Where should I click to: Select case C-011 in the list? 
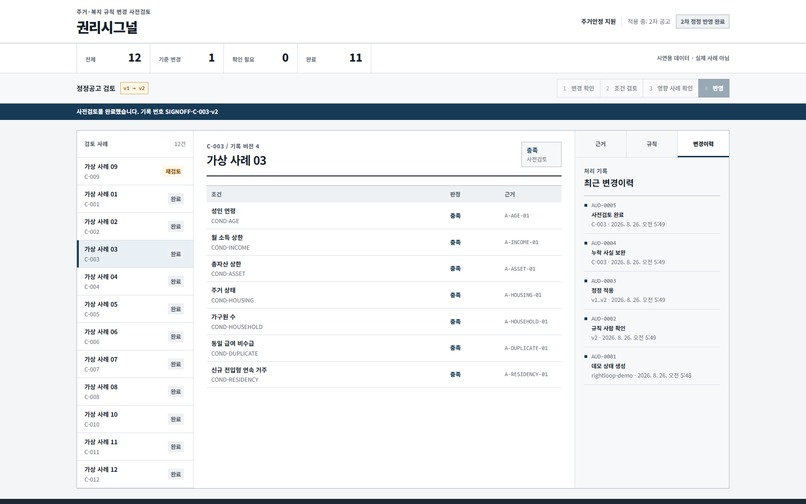135,447
